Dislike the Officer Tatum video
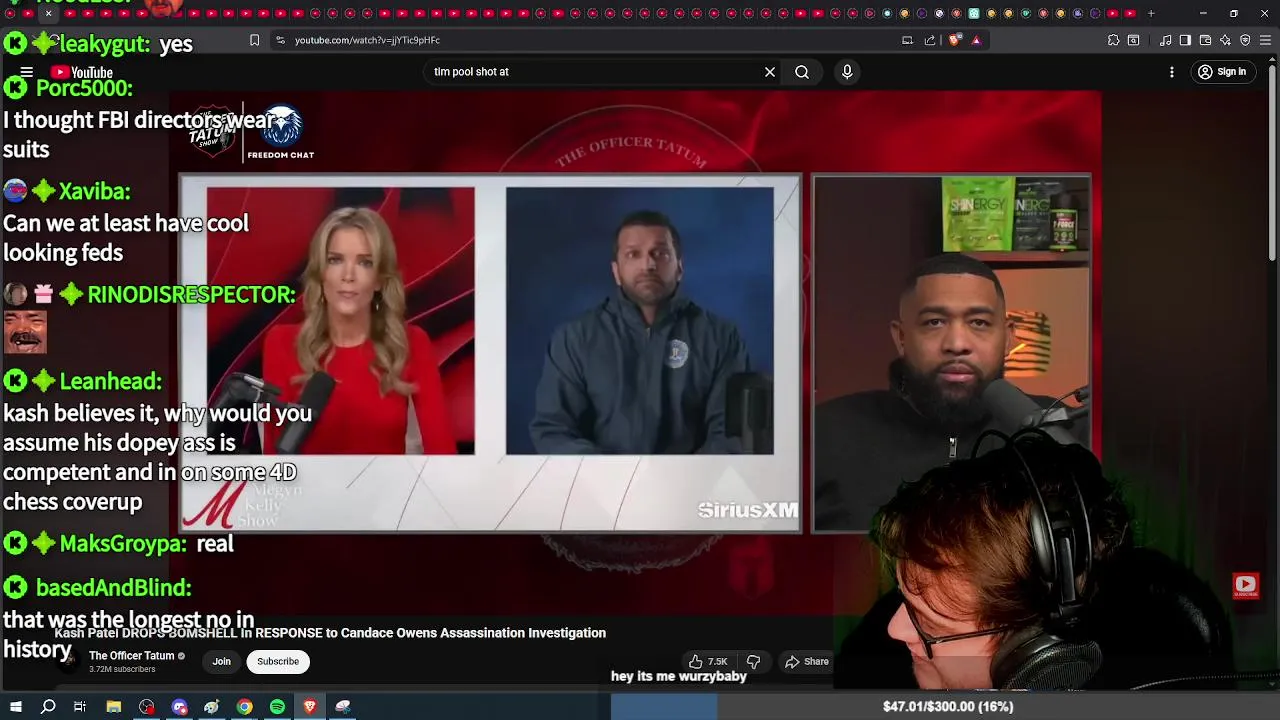The height and width of the screenshot is (720, 1280). pos(754,661)
